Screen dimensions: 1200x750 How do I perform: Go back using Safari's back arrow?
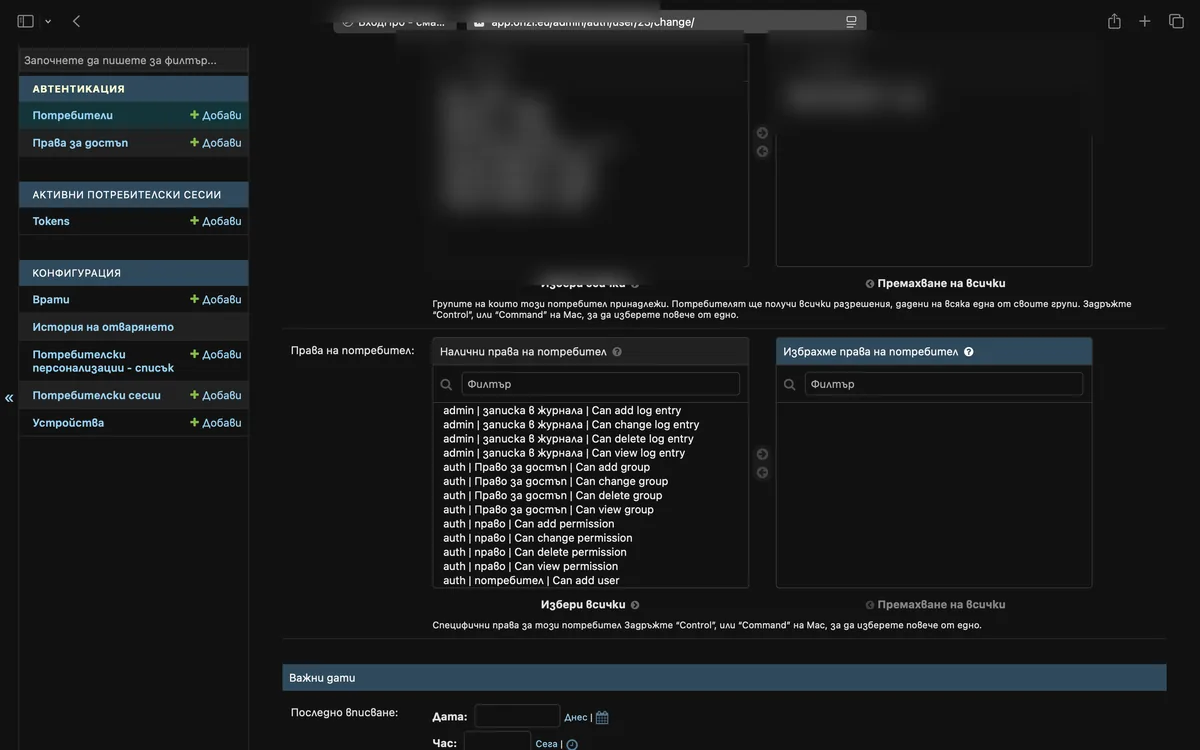point(77,21)
